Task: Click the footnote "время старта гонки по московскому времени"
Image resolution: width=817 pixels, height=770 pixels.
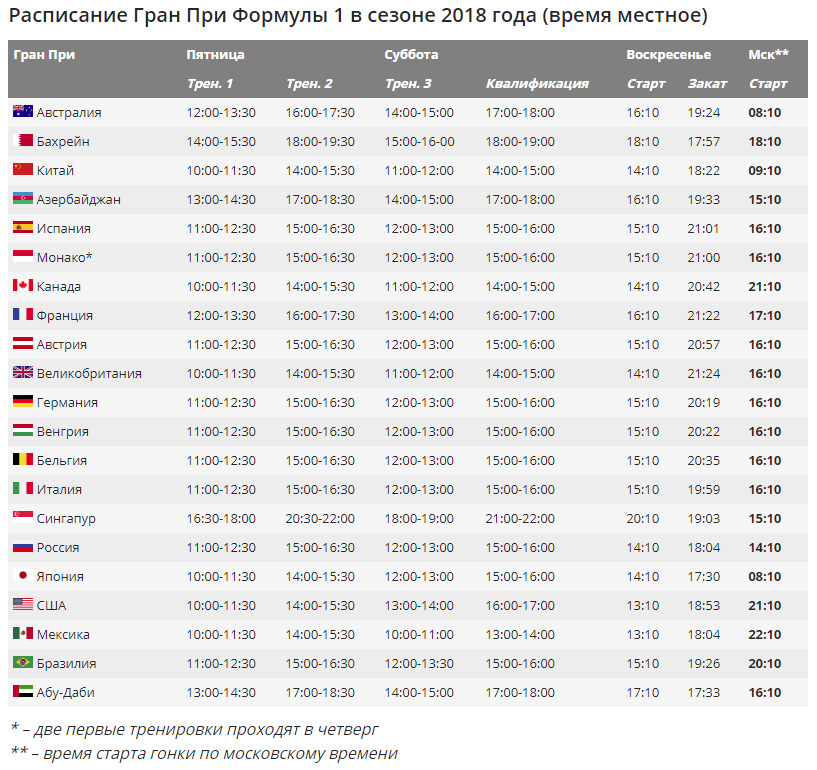Action: point(220,754)
